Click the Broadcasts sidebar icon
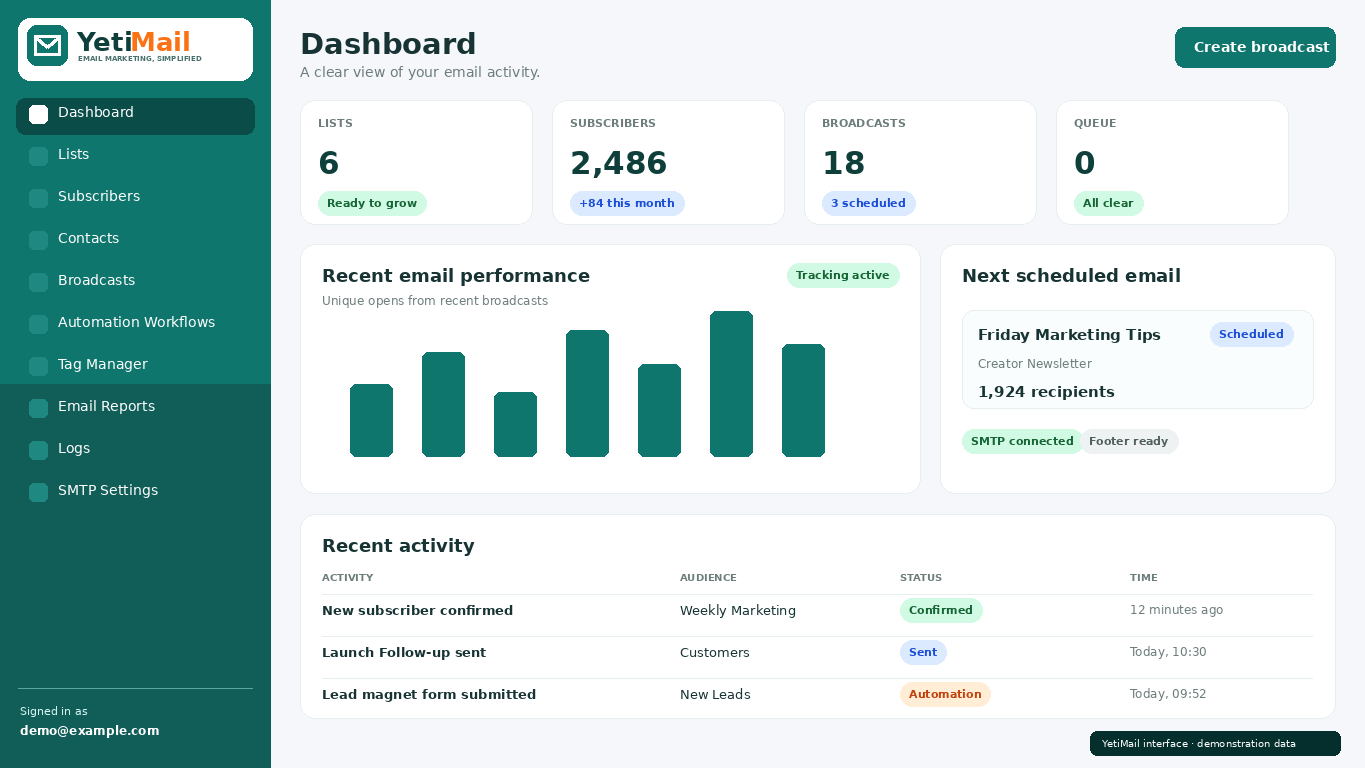 point(38,283)
